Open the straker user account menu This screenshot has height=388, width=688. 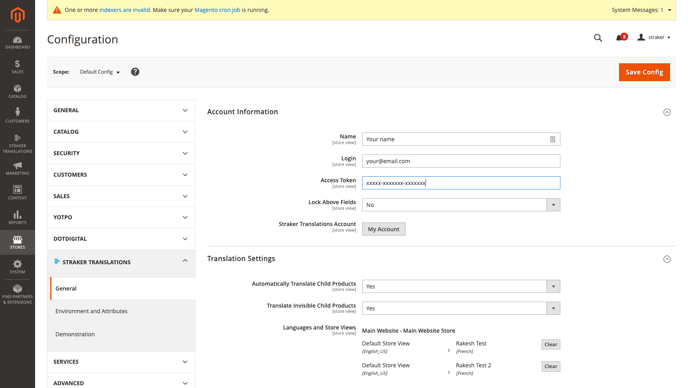click(x=654, y=37)
